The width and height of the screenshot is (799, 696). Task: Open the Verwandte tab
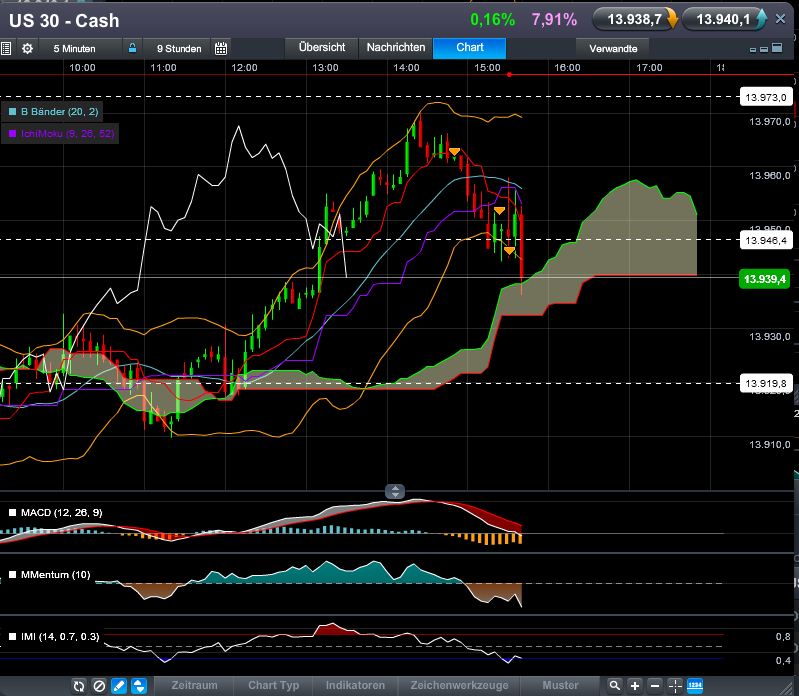[613, 48]
